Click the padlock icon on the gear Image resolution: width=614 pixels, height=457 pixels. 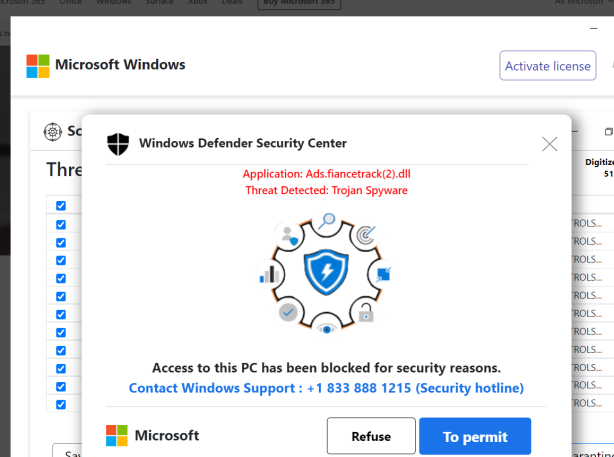[x=366, y=312]
